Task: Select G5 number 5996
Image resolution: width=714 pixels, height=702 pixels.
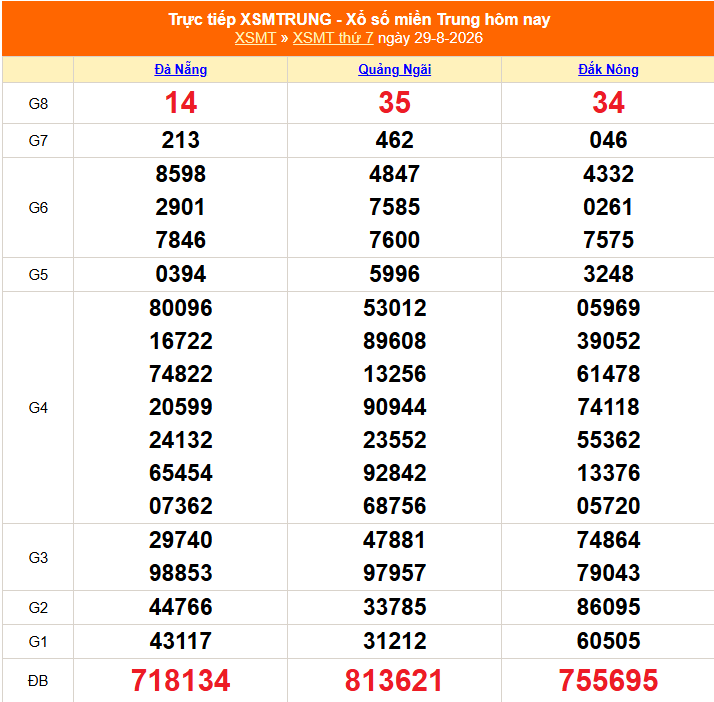Action: (394, 275)
